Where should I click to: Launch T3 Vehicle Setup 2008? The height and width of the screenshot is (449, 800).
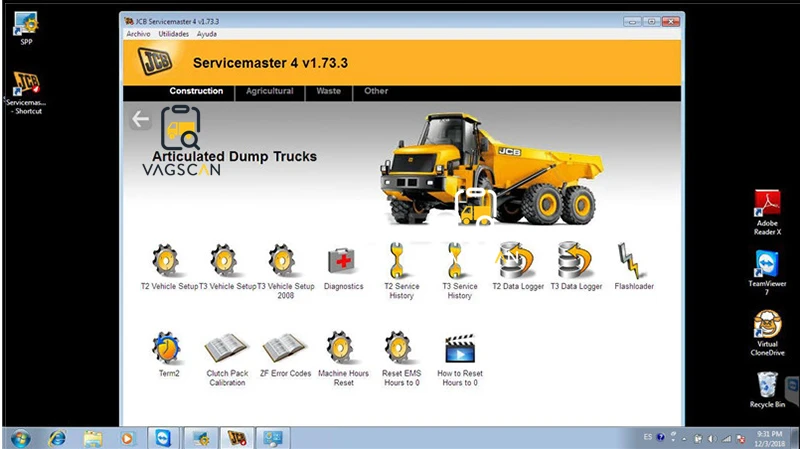283,261
